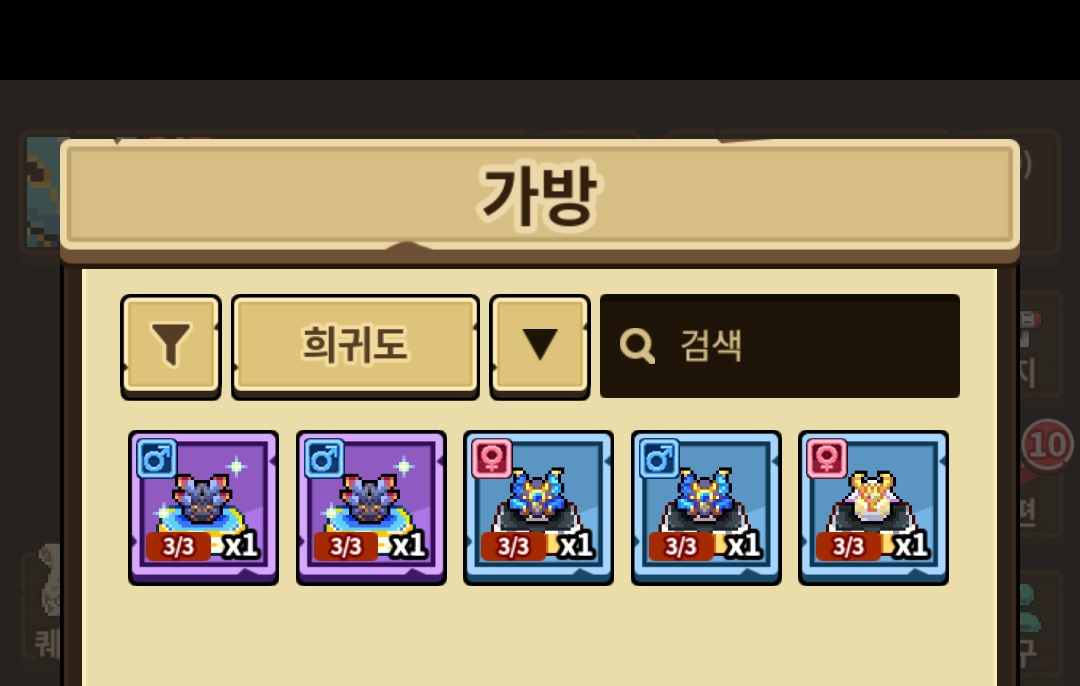Click the magnifying glass search icon
The image size is (1080, 686).
636,345
